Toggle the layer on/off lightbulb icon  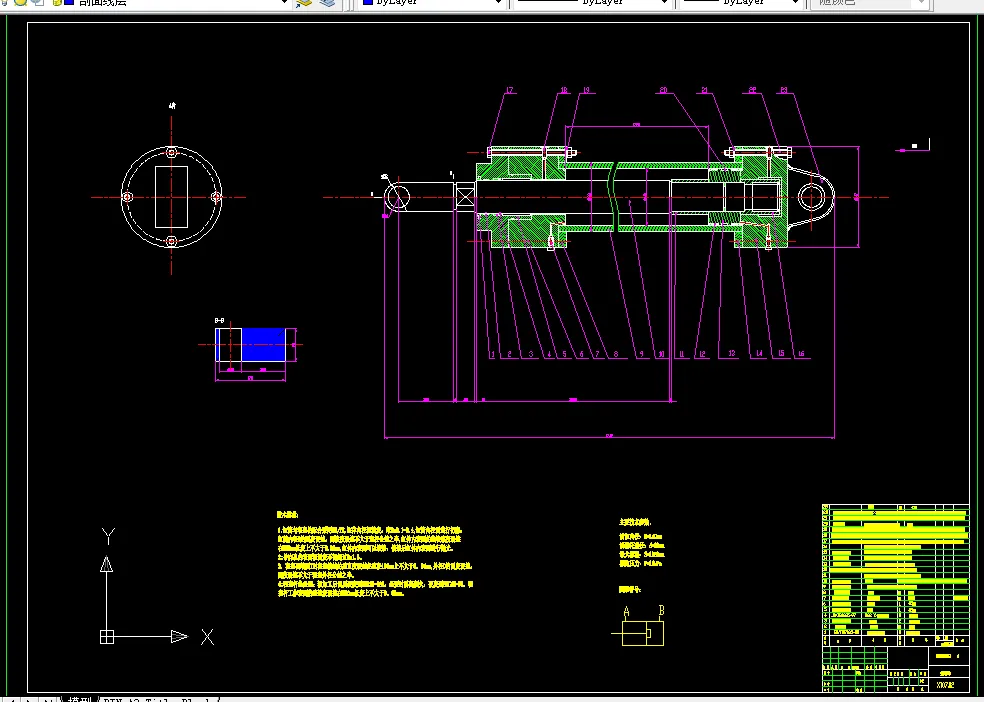point(5,2)
